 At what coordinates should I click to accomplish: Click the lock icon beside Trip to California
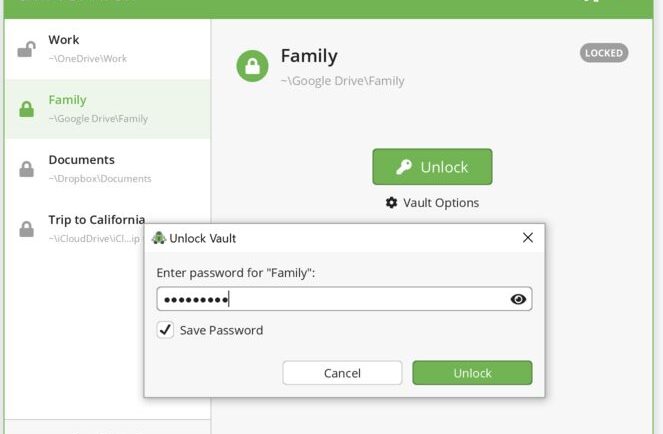26,229
